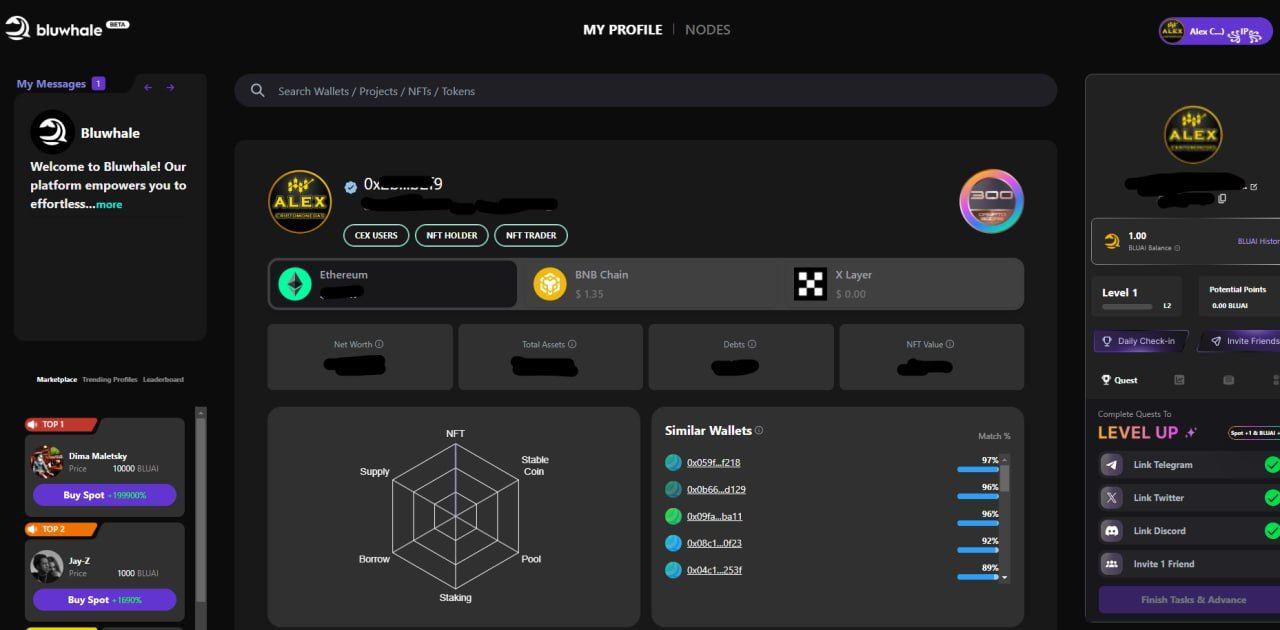Click Link Discord quest
The width and height of the screenshot is (1280, 630).
[x=1190, y=531]
